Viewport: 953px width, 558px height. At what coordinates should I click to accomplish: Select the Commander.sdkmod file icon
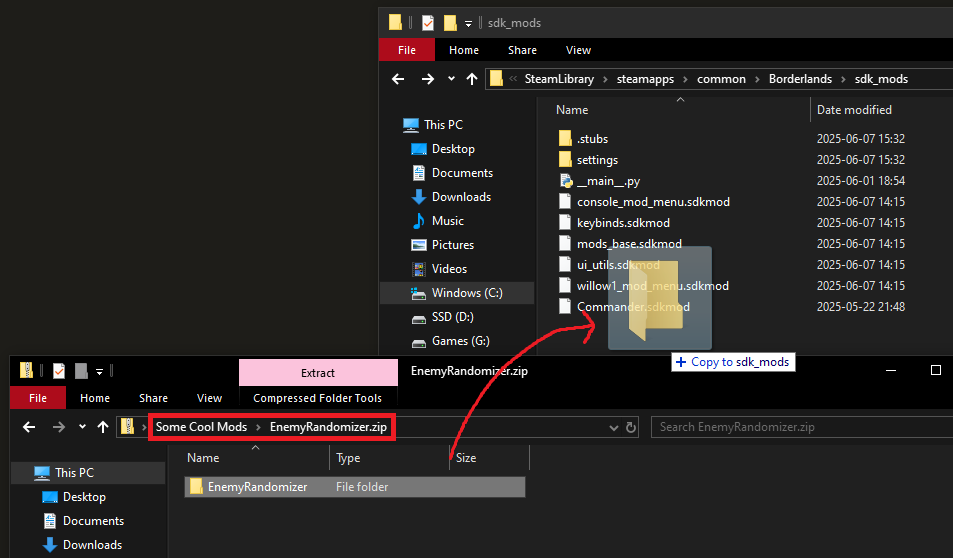[x=565, y=306]
